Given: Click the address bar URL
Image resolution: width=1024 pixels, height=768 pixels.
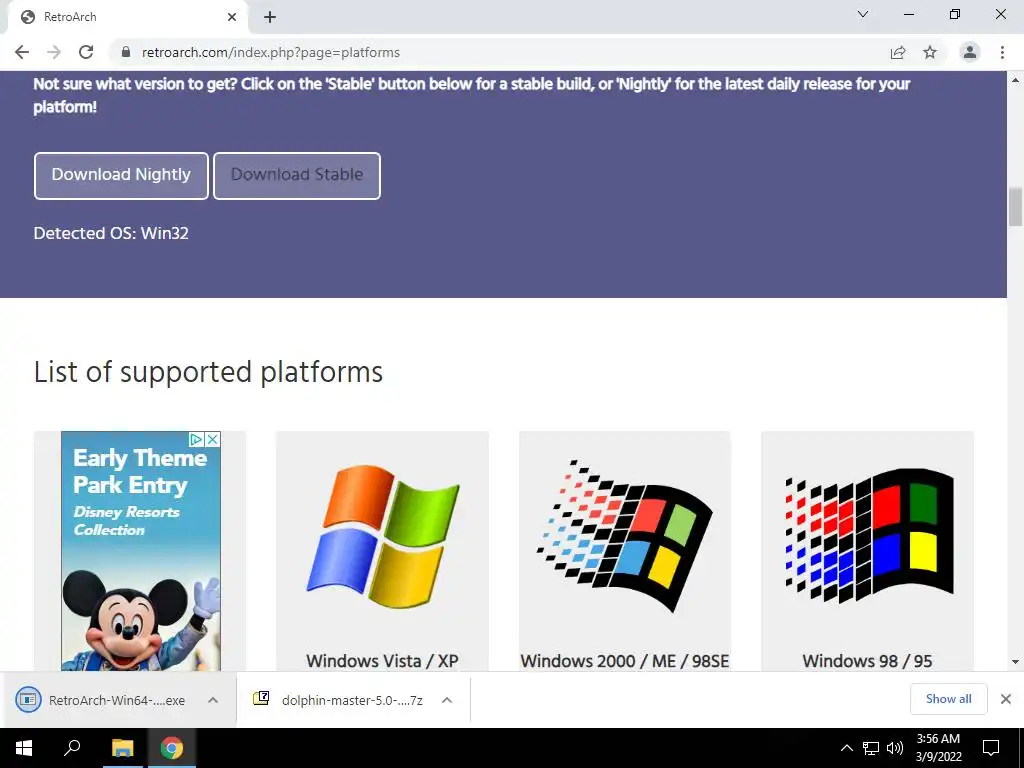Looking at the screenshot, I should pyautogui.click(x=270, y=52).
